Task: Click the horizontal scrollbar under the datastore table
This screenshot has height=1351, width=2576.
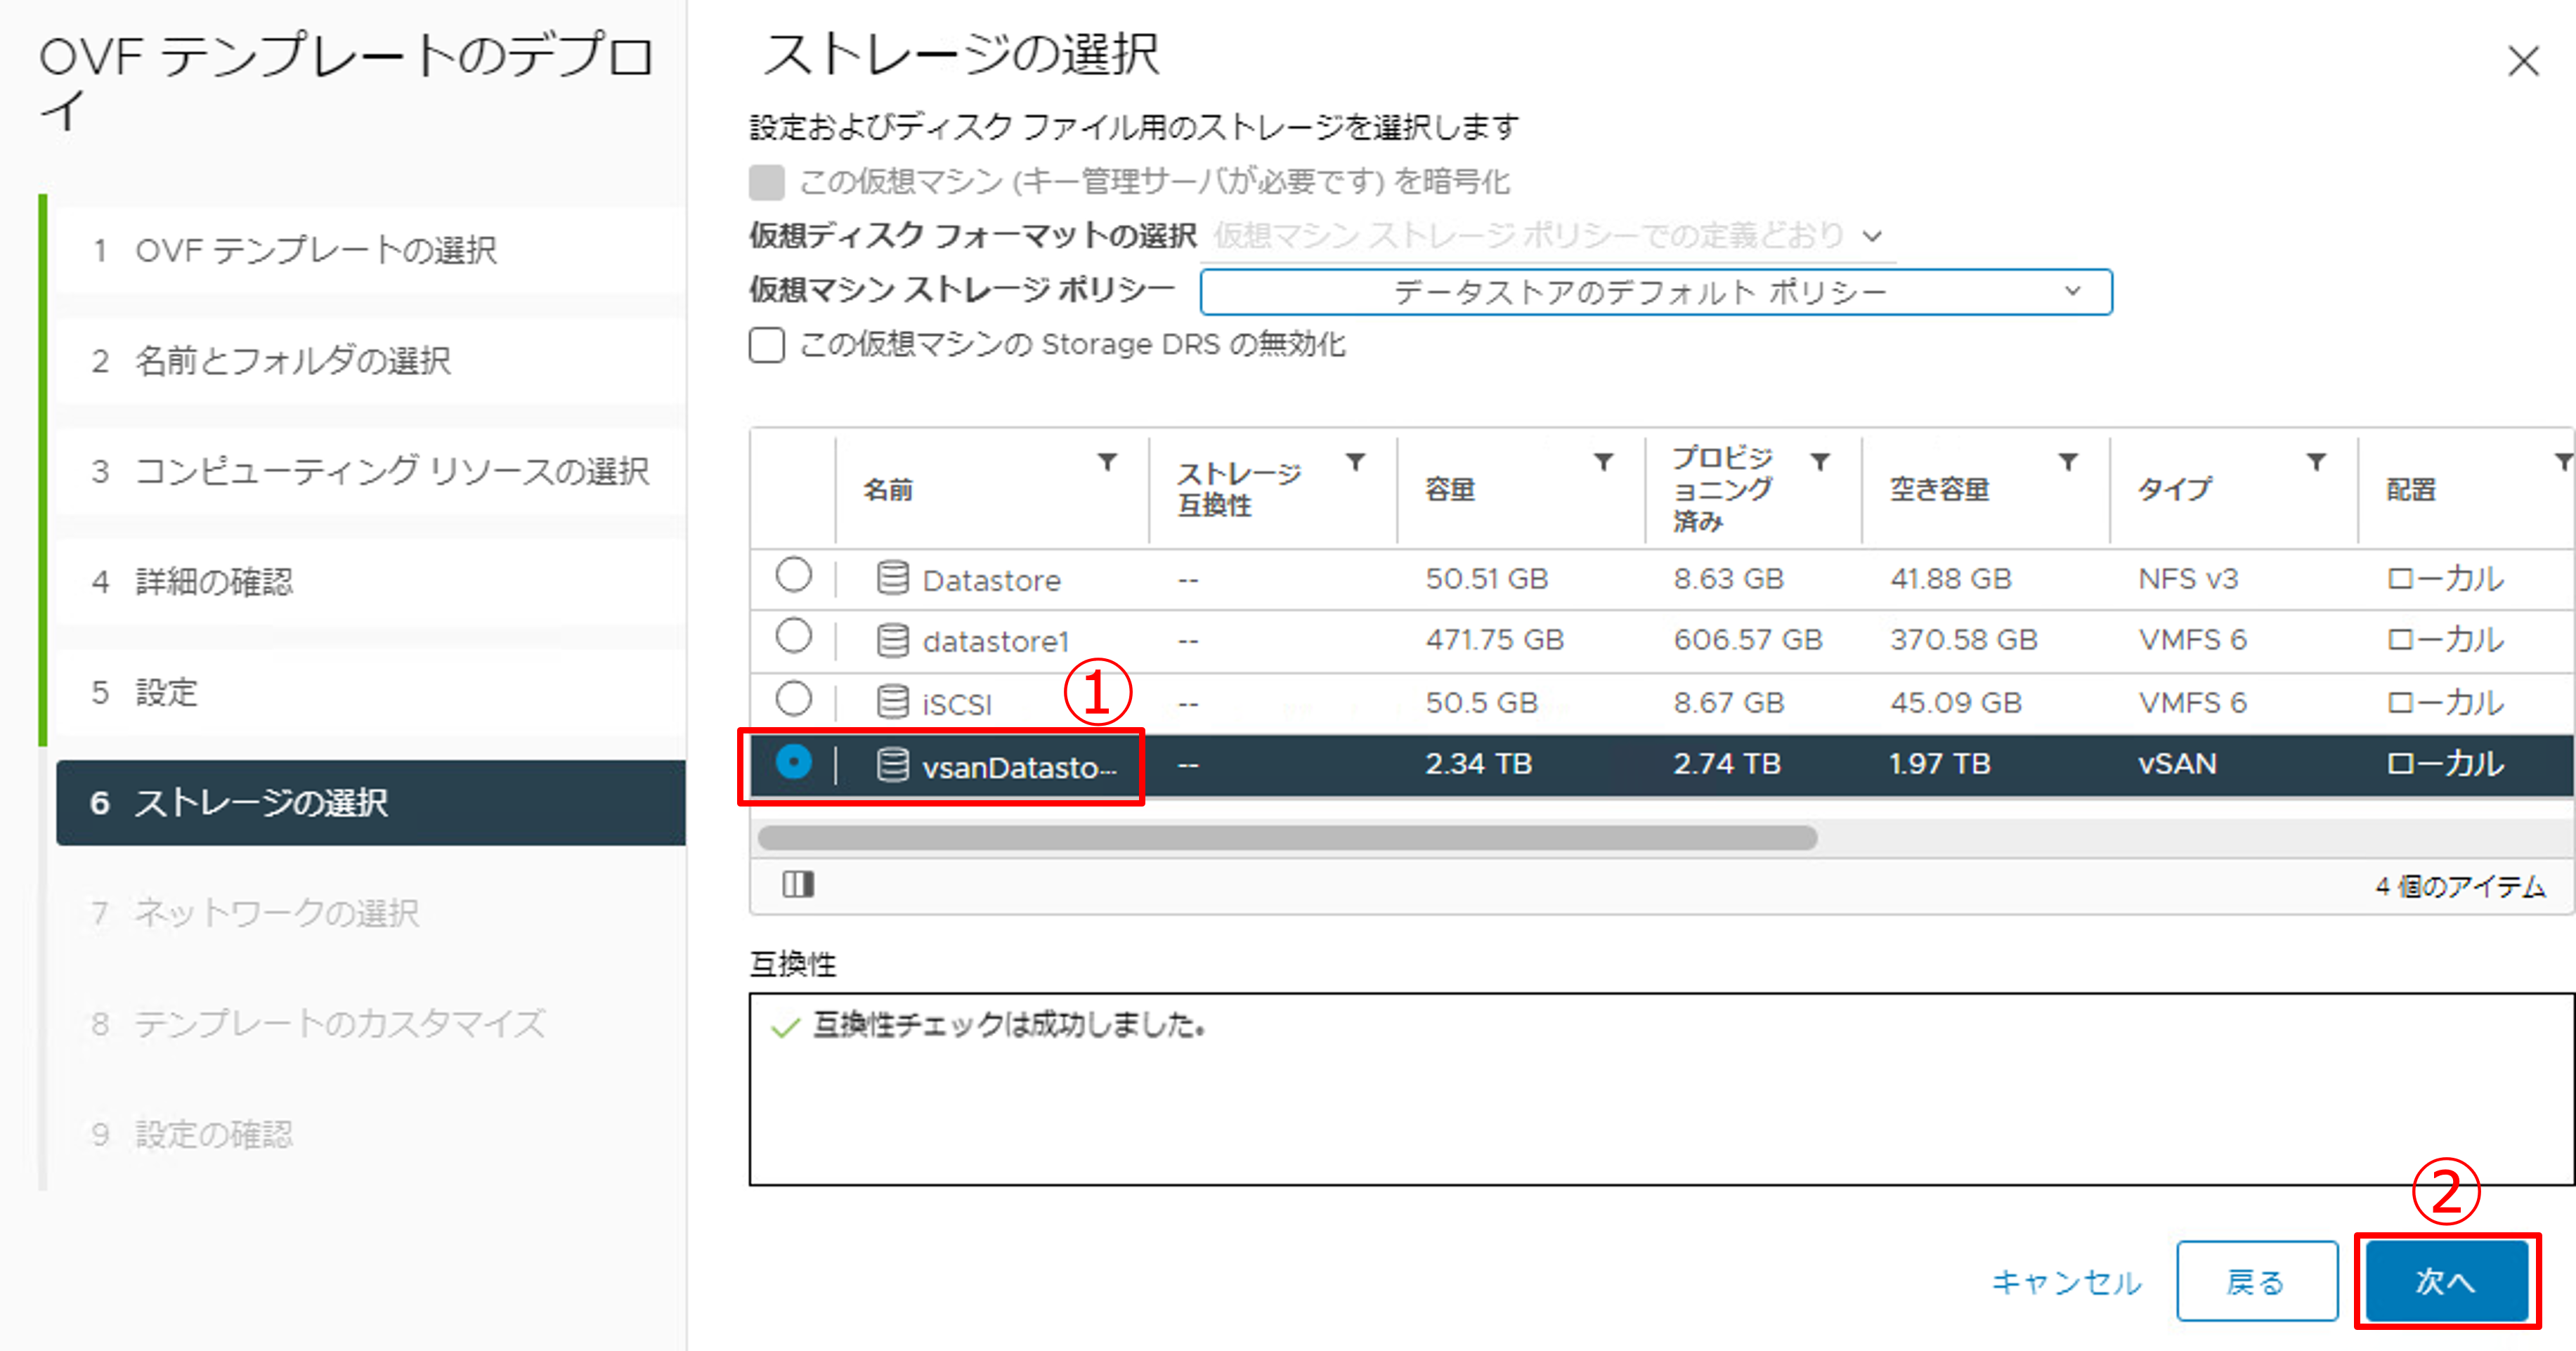Action: [x=1287, y=838]
